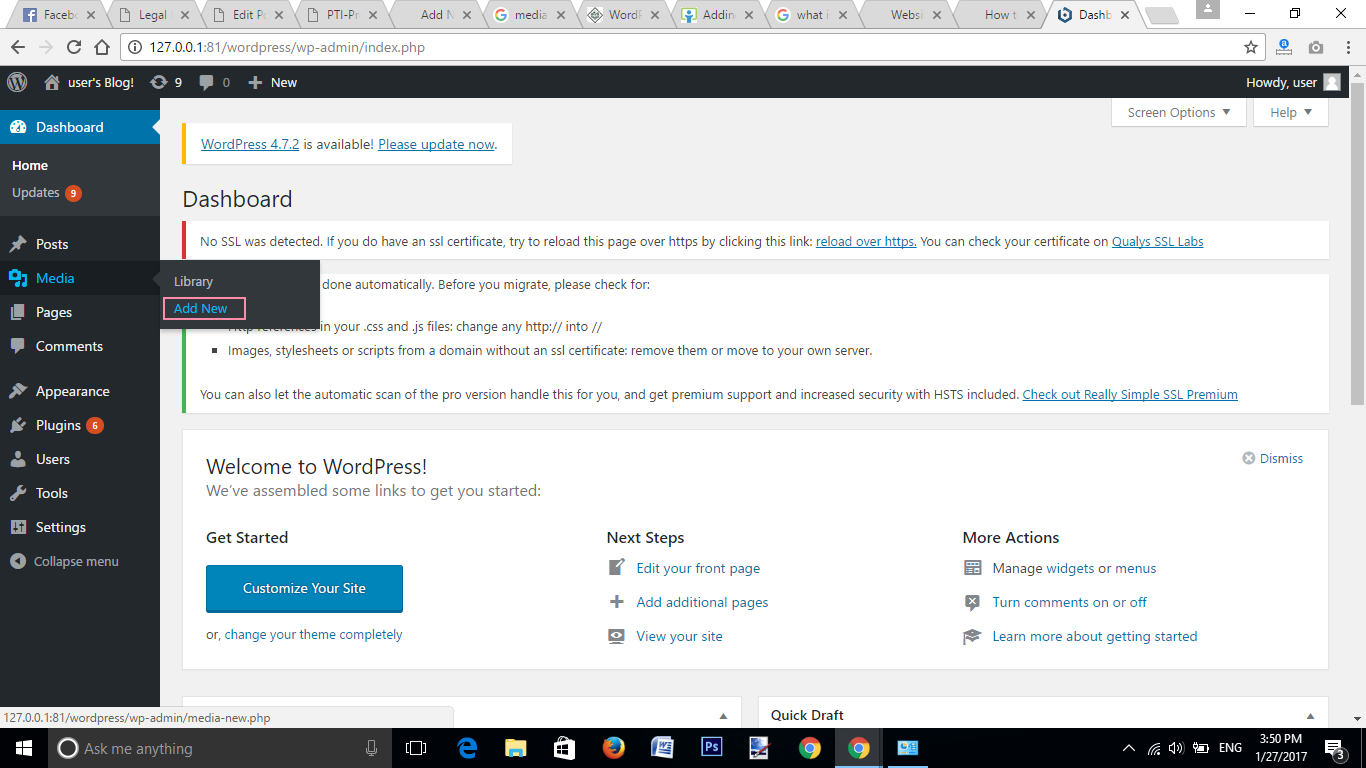The image size is (1366, 768).
Task: Switch to the Facebook browser tab
Action: tap(55, 14)
